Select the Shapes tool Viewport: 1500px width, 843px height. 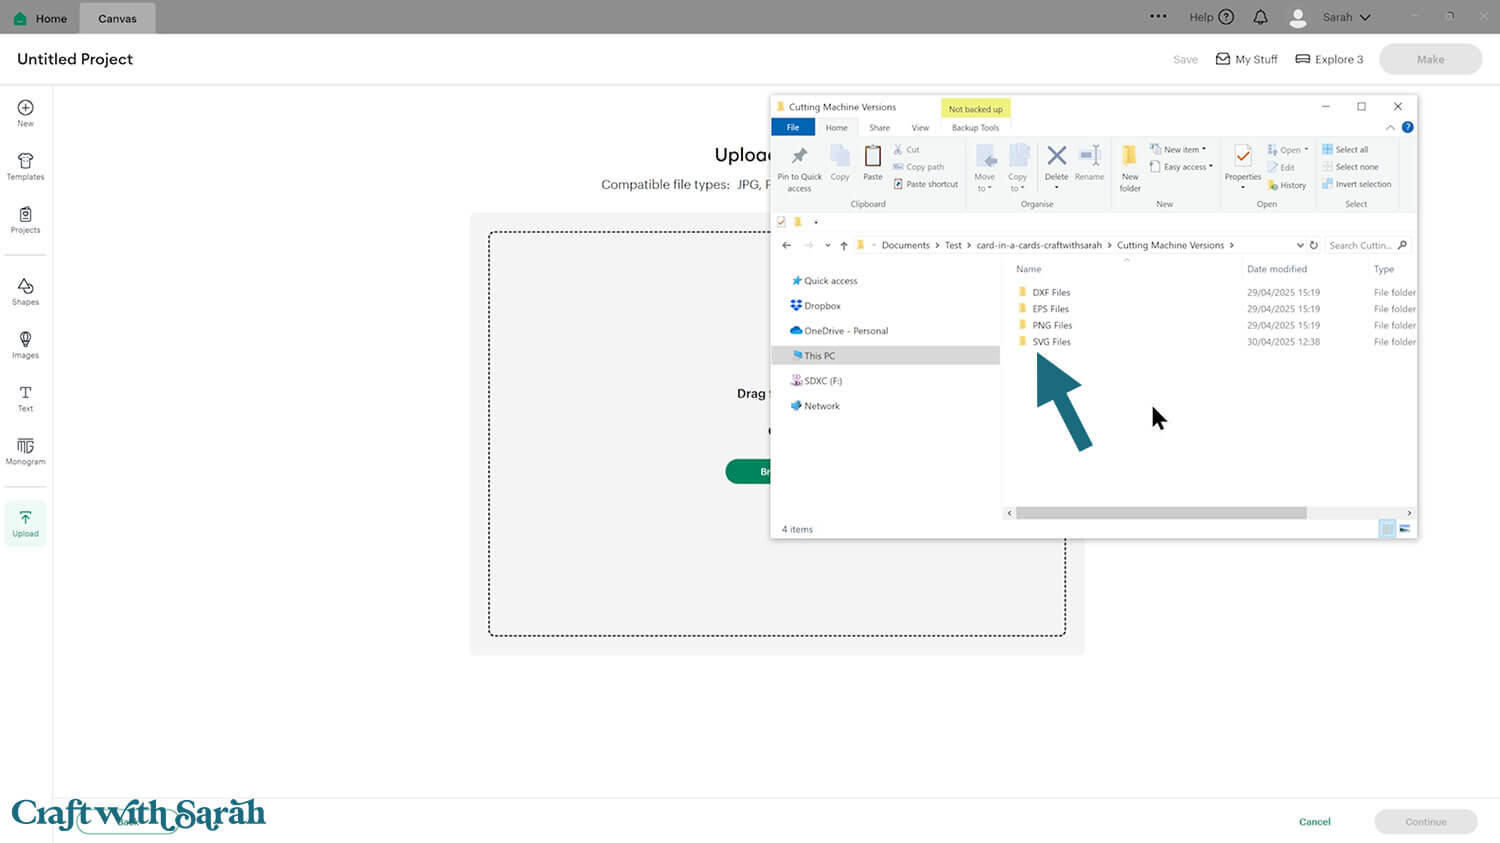click(x=25, y=291)
